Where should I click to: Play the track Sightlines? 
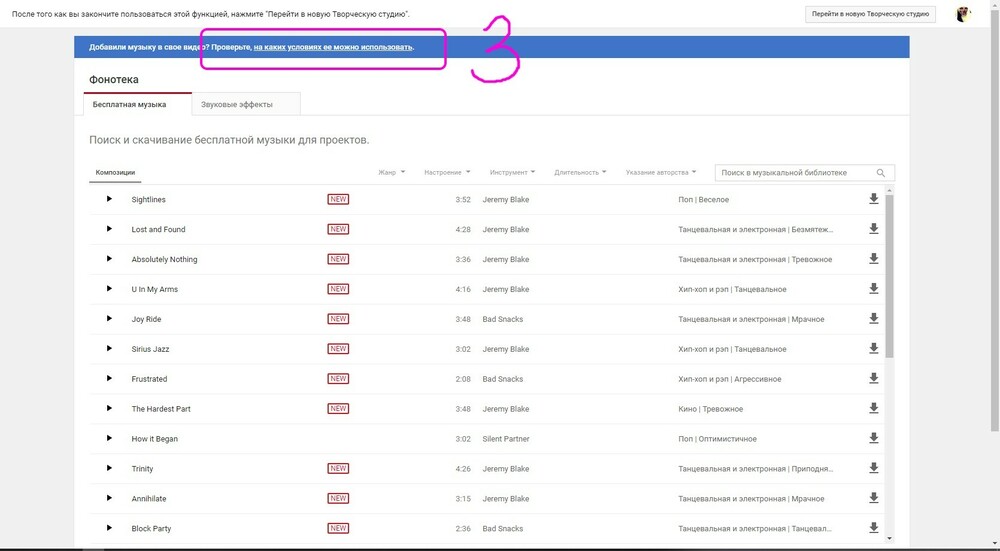point(109,199)
